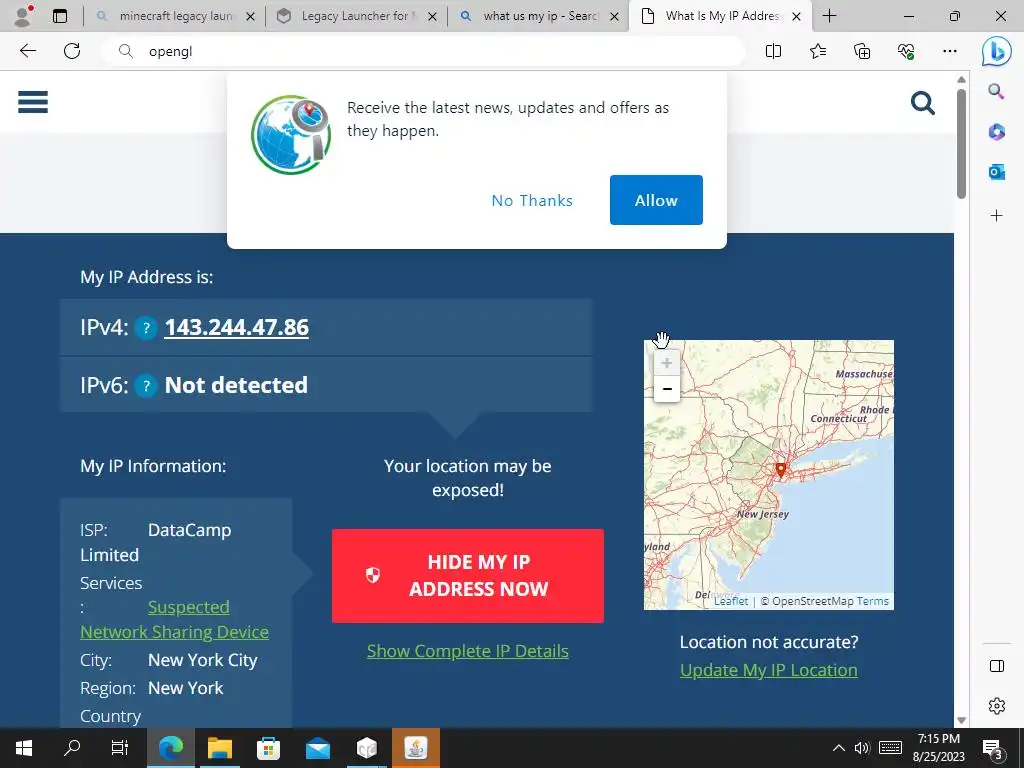
Task: Close the Legacy Launcher tab
Action: point(432,16)
